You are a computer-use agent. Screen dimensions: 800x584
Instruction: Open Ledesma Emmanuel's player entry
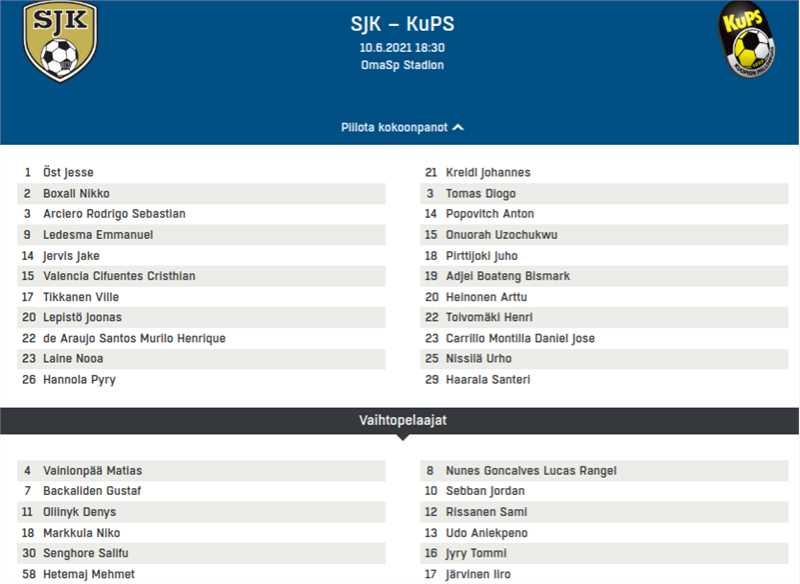98,235
